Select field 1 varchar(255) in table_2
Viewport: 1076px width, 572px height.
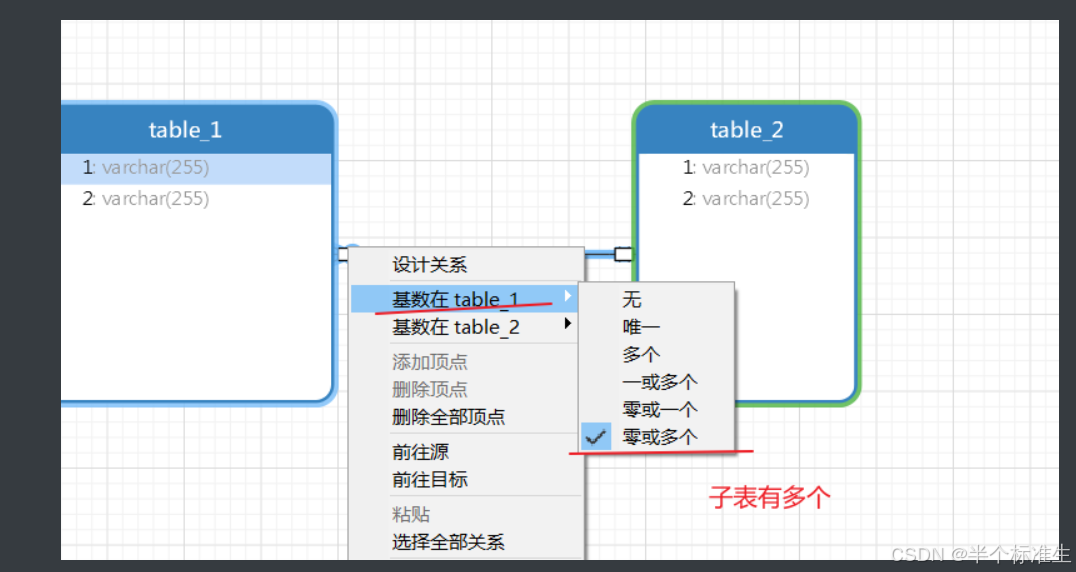click(746, 167)
